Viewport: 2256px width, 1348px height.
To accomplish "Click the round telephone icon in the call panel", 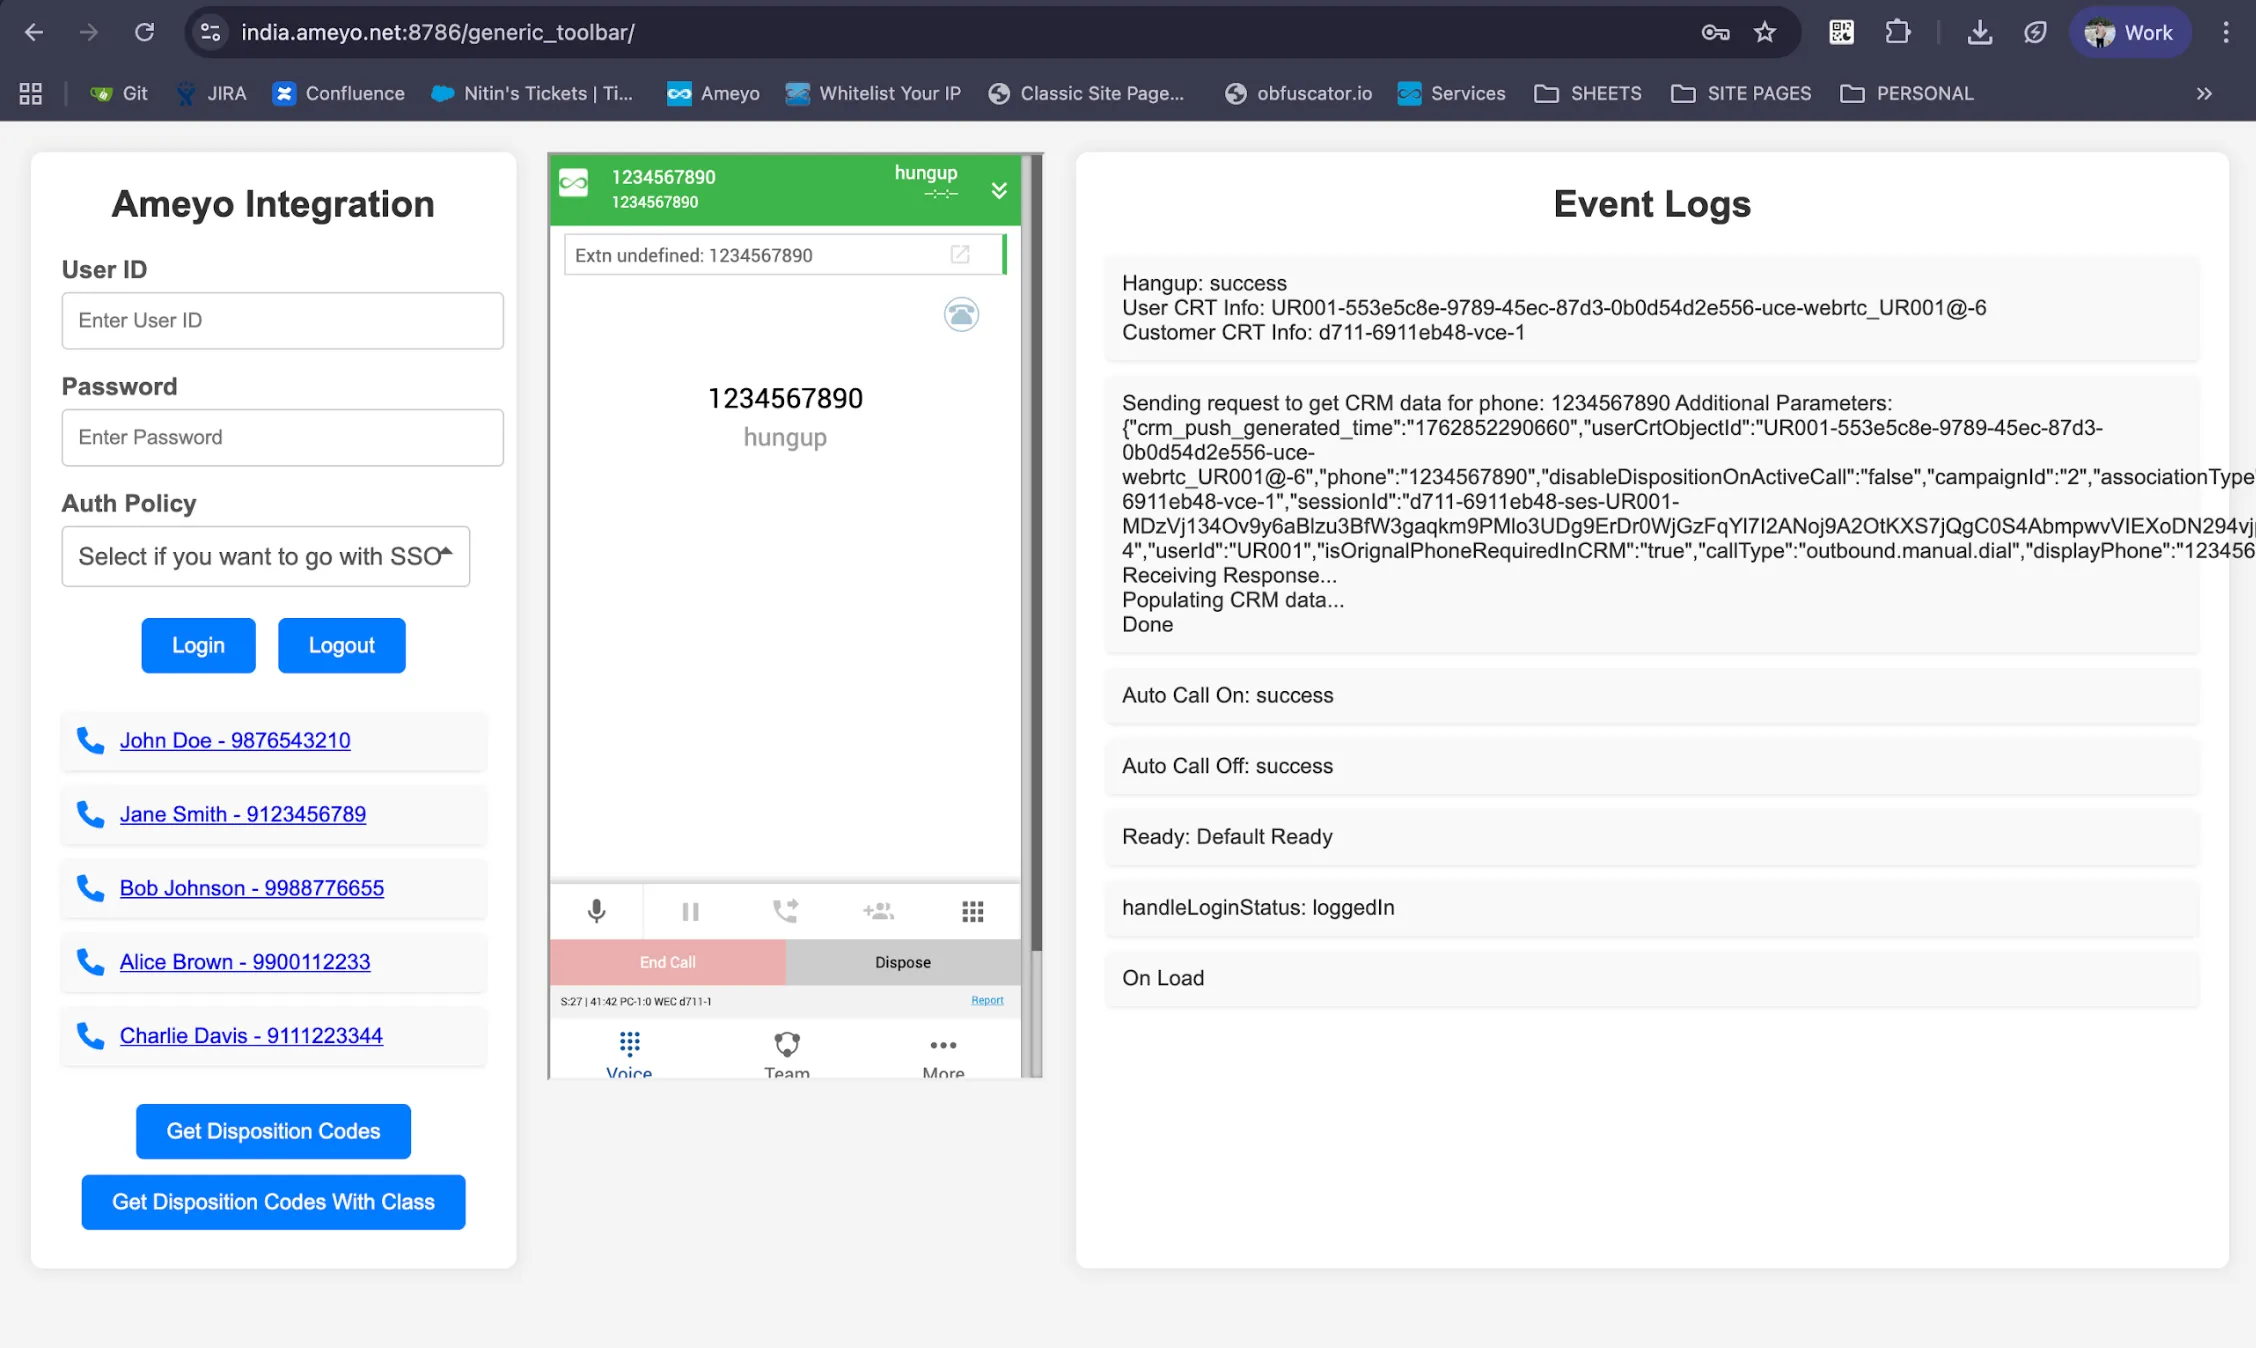I will point(961,315).
